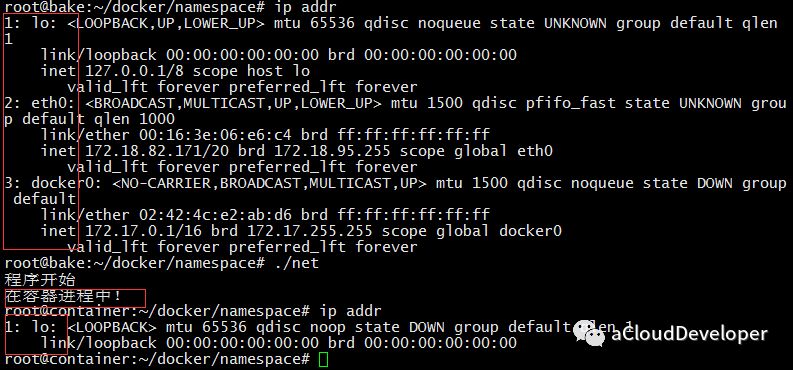Click the Chinese text '程序开始'
This screenshot has width=793, height=370.
point(40,280)
